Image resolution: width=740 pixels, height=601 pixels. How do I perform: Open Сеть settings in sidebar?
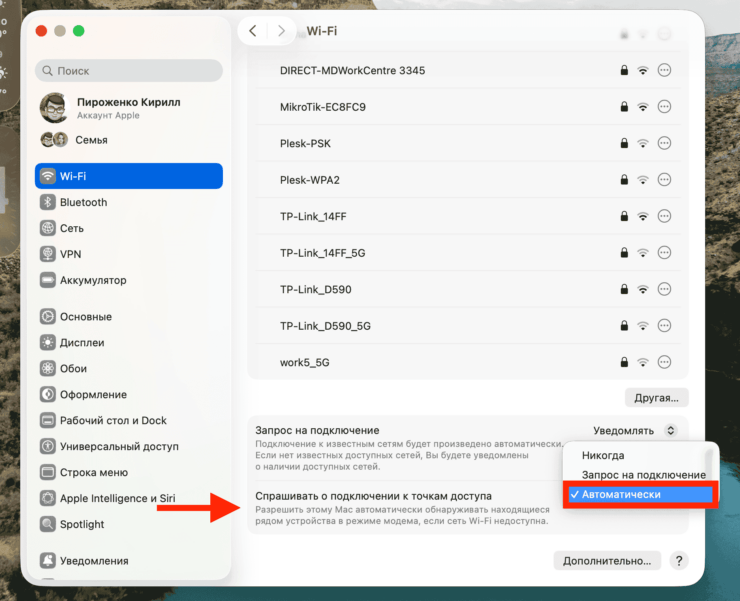[x=128, y=228]
